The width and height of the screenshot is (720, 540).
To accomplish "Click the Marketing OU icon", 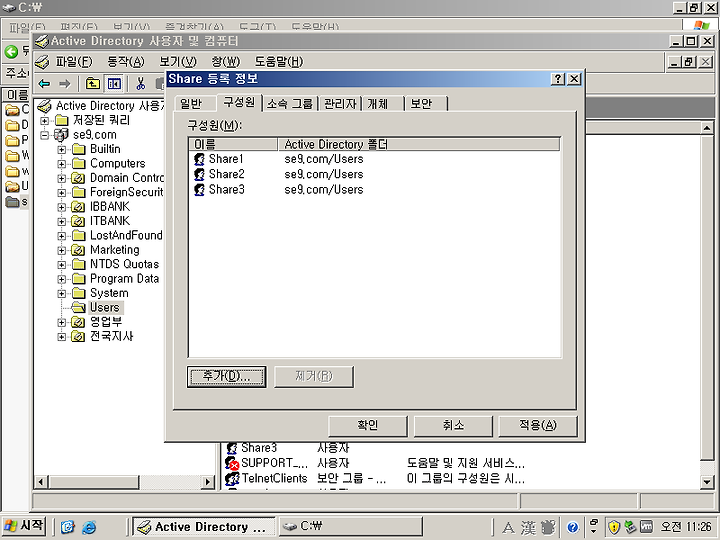I will 78,250.
